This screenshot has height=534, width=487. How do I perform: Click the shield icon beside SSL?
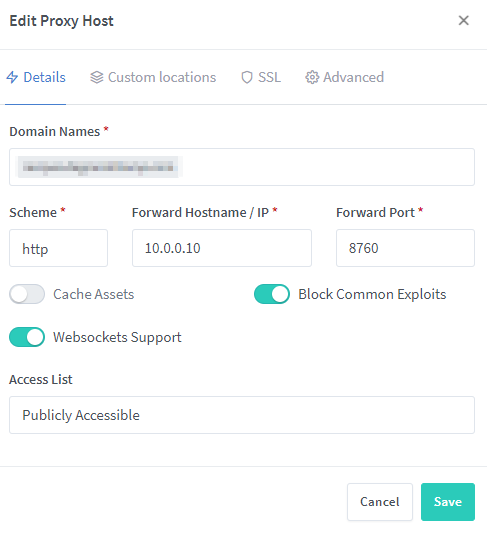click(247, 77)
